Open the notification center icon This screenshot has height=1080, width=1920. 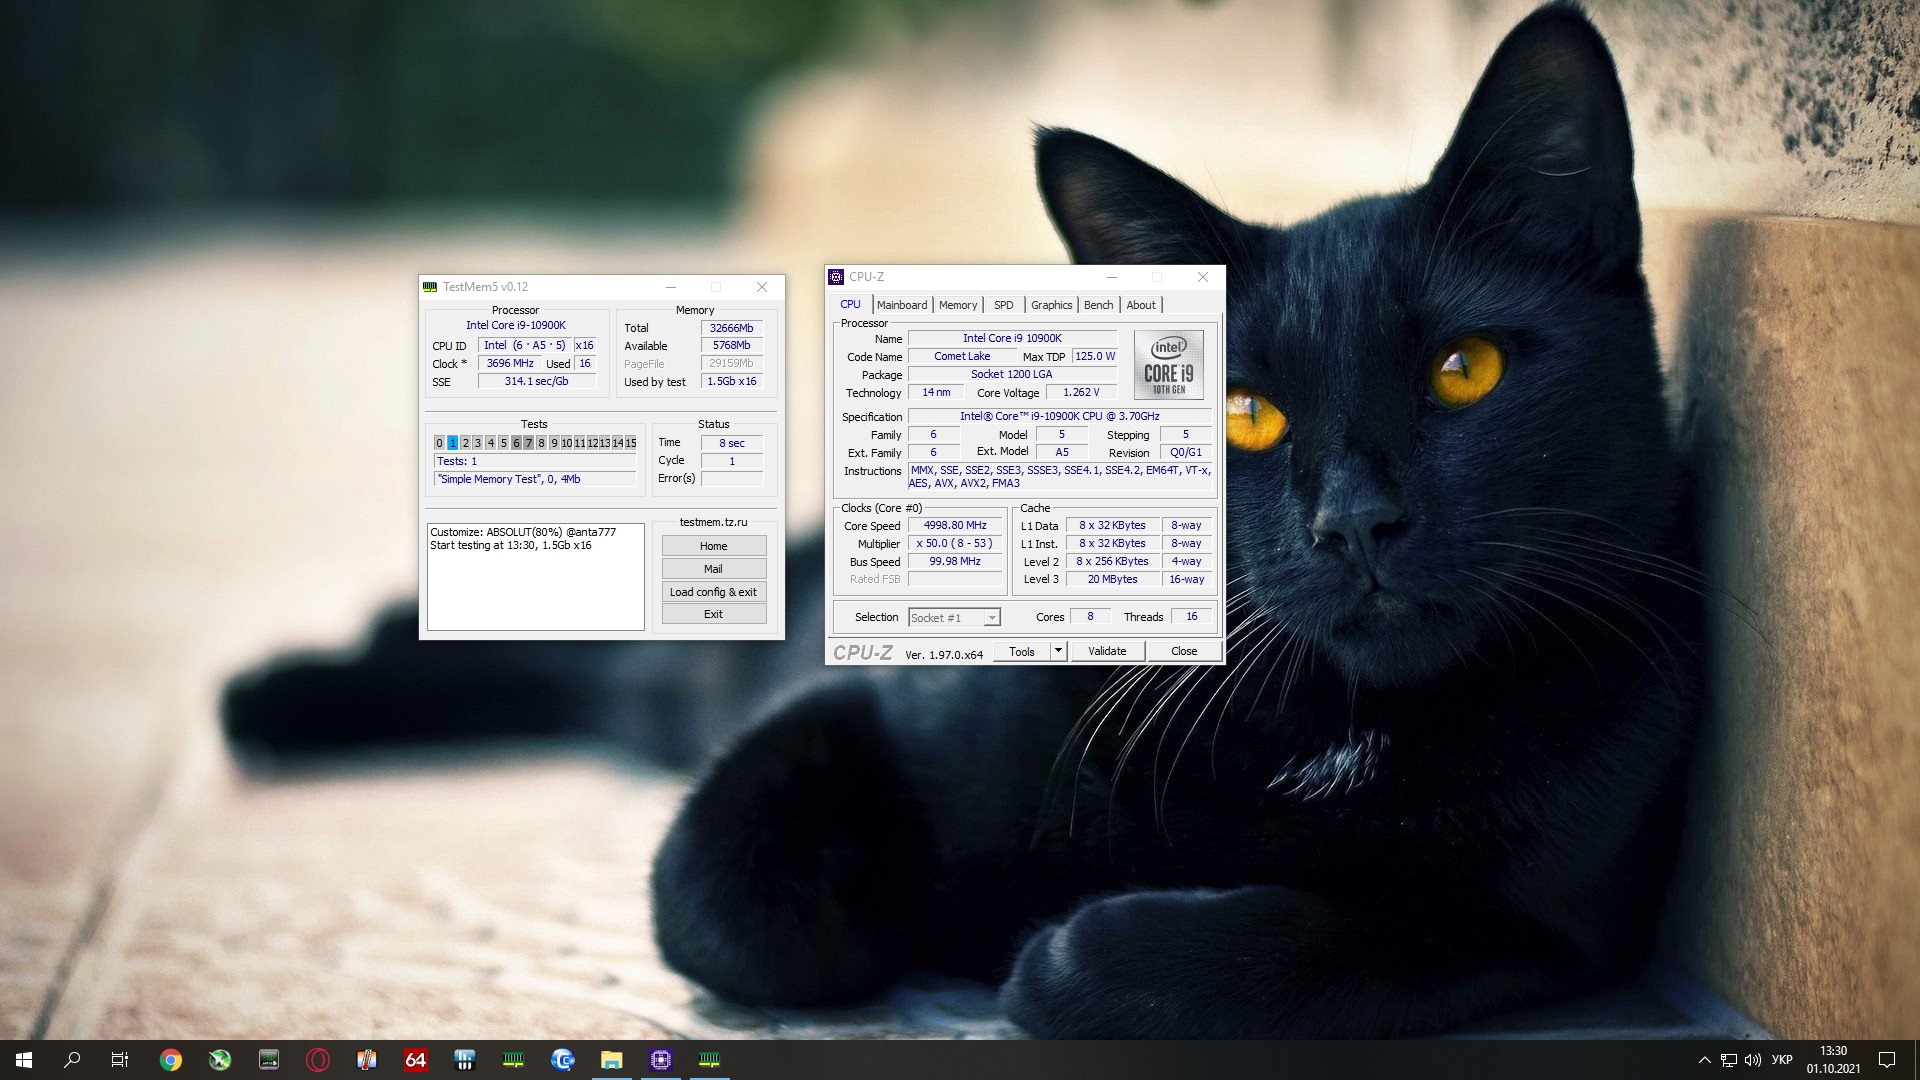point(1887,1060)
